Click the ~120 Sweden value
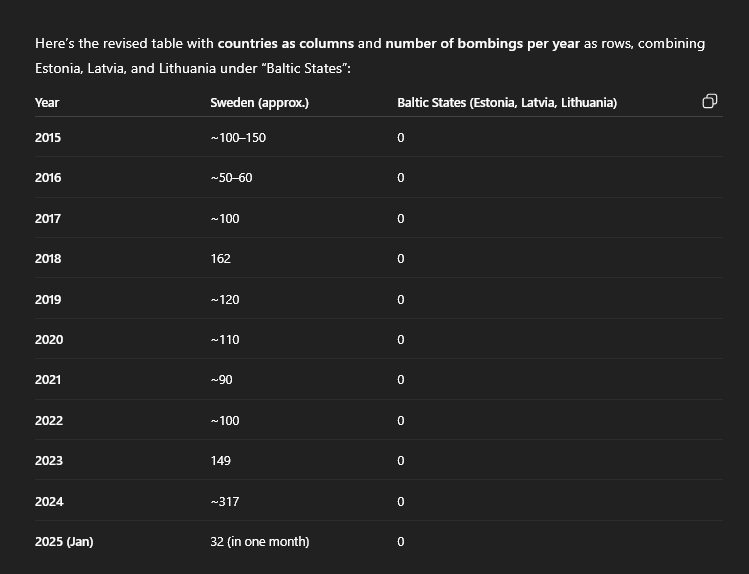The width and height of the screenshot is (749, 574). (225, 300)
